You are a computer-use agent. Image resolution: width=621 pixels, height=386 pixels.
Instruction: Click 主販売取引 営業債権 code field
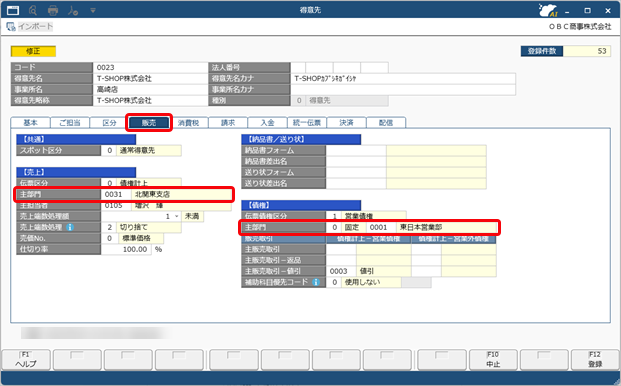coord(341,249)
